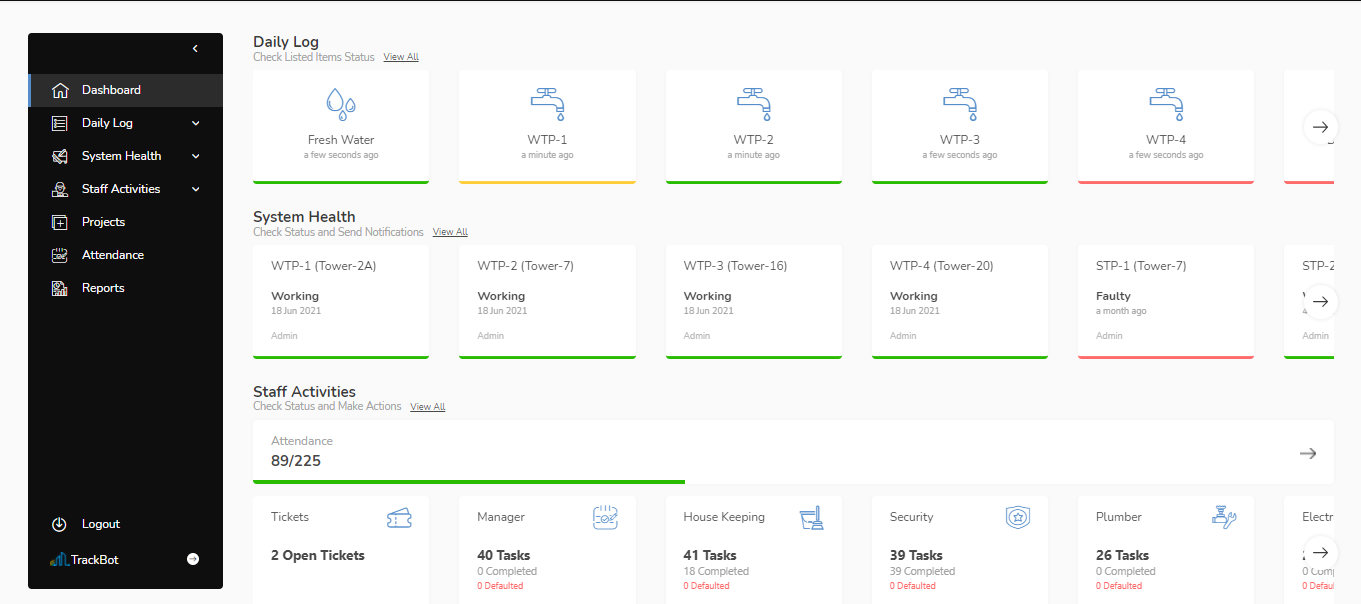Click the Tickets icon in Staff Activities
Viewport: 1361px width, 604px height.
[x=399, y=518]
